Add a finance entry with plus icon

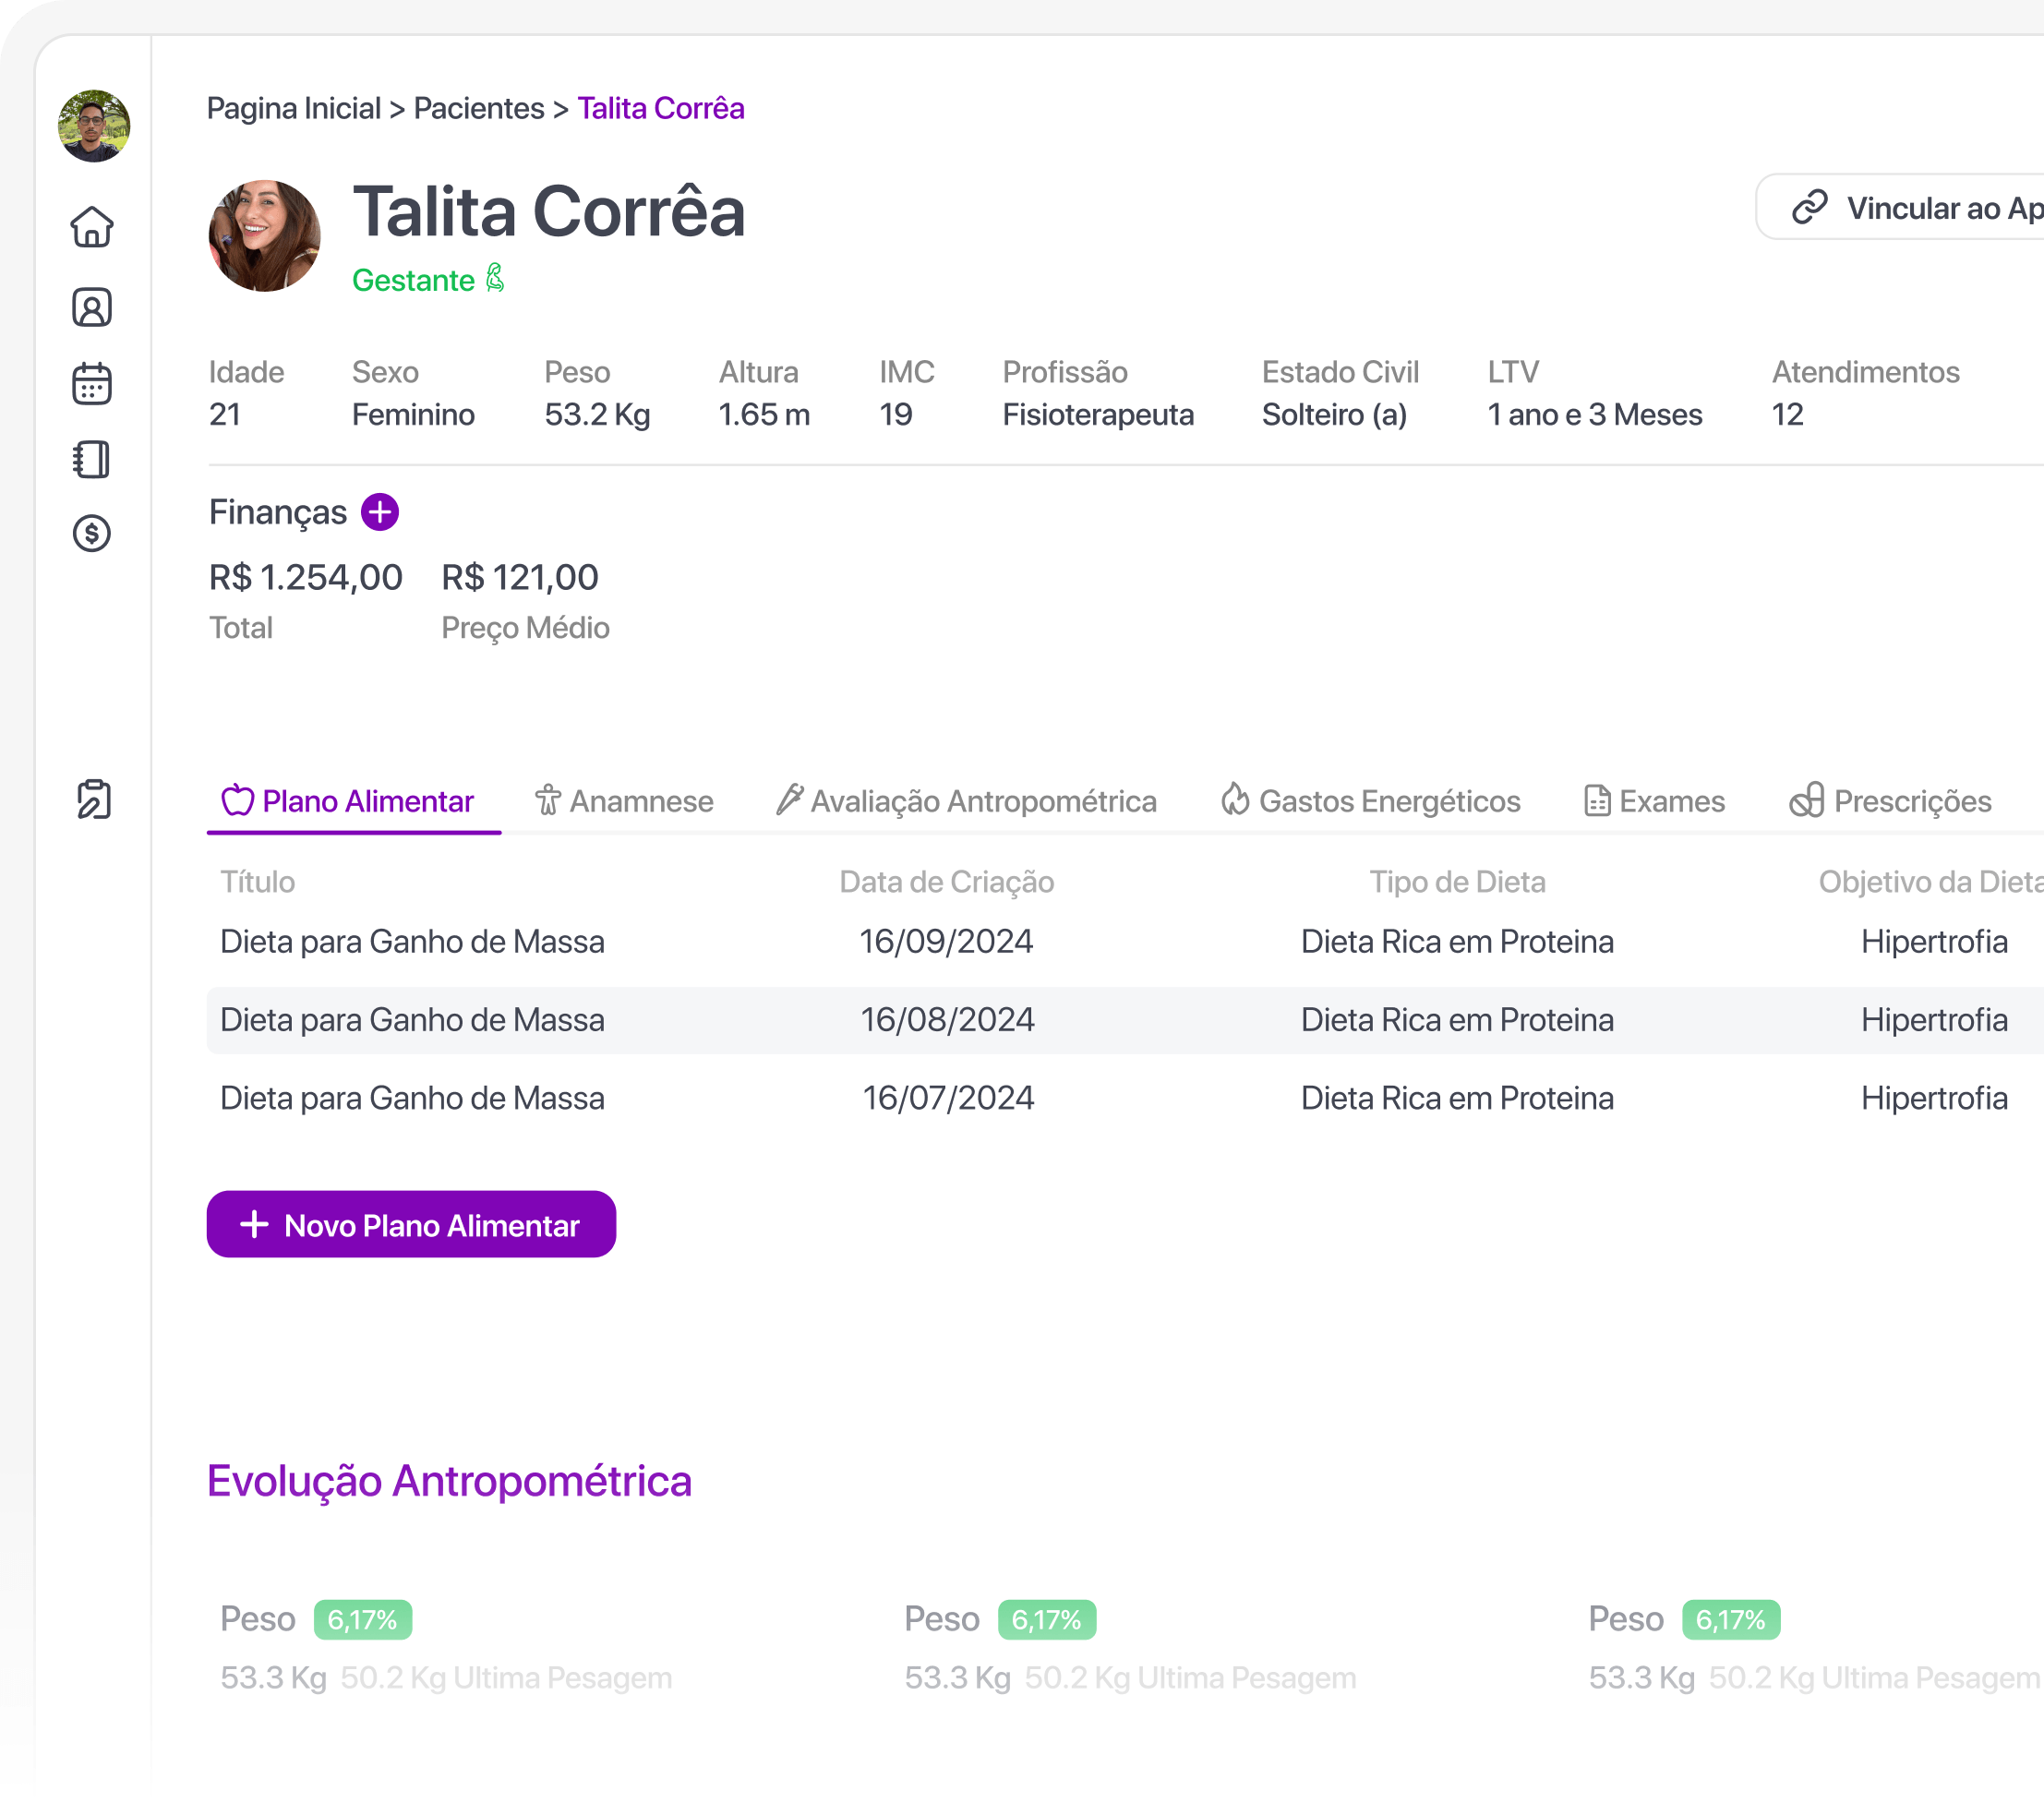(x=380, y=512)
